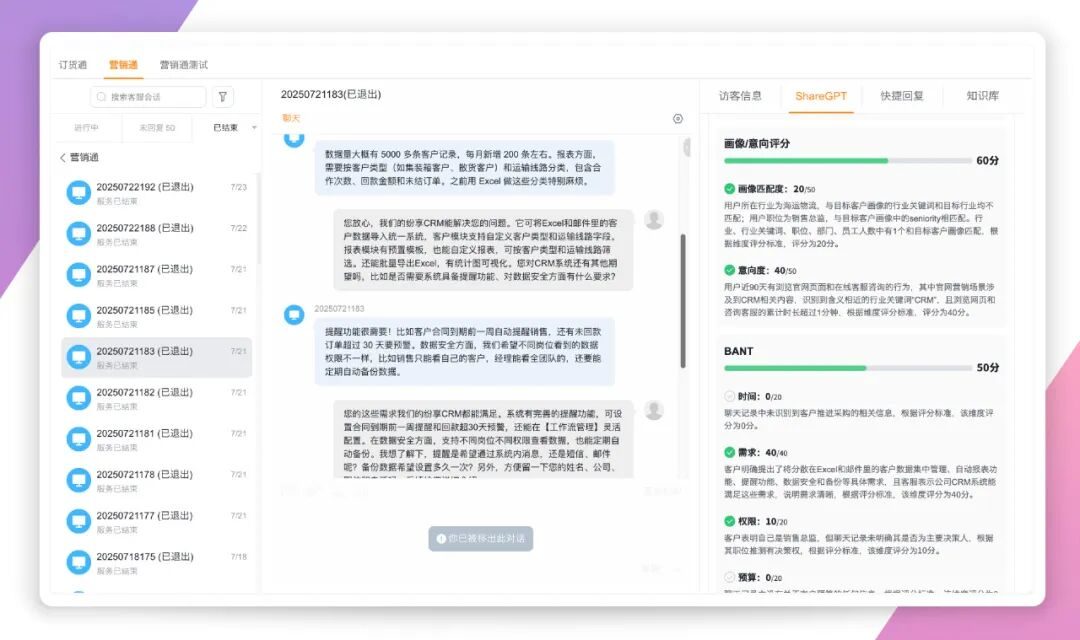Collapse 营销通 list using back chevron
The height and width of the screenshot is (640, 1080).
tap(63, 157)
